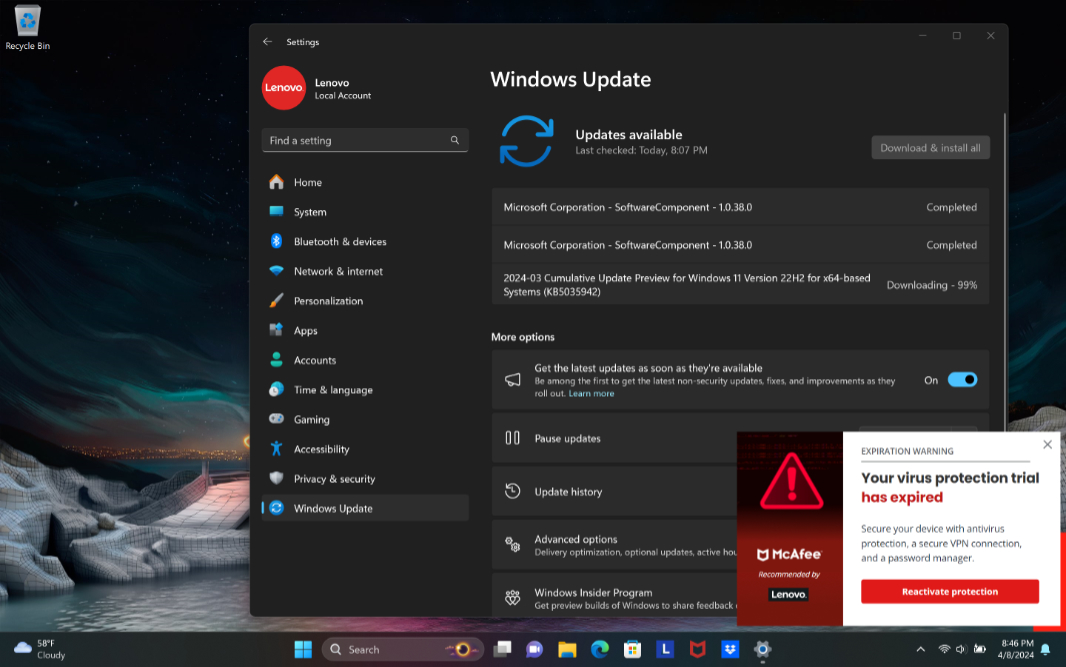Viewport: 1066px width, 667px height.
Task: Select Windows Update in the sidebar
Action: point(333,508)
